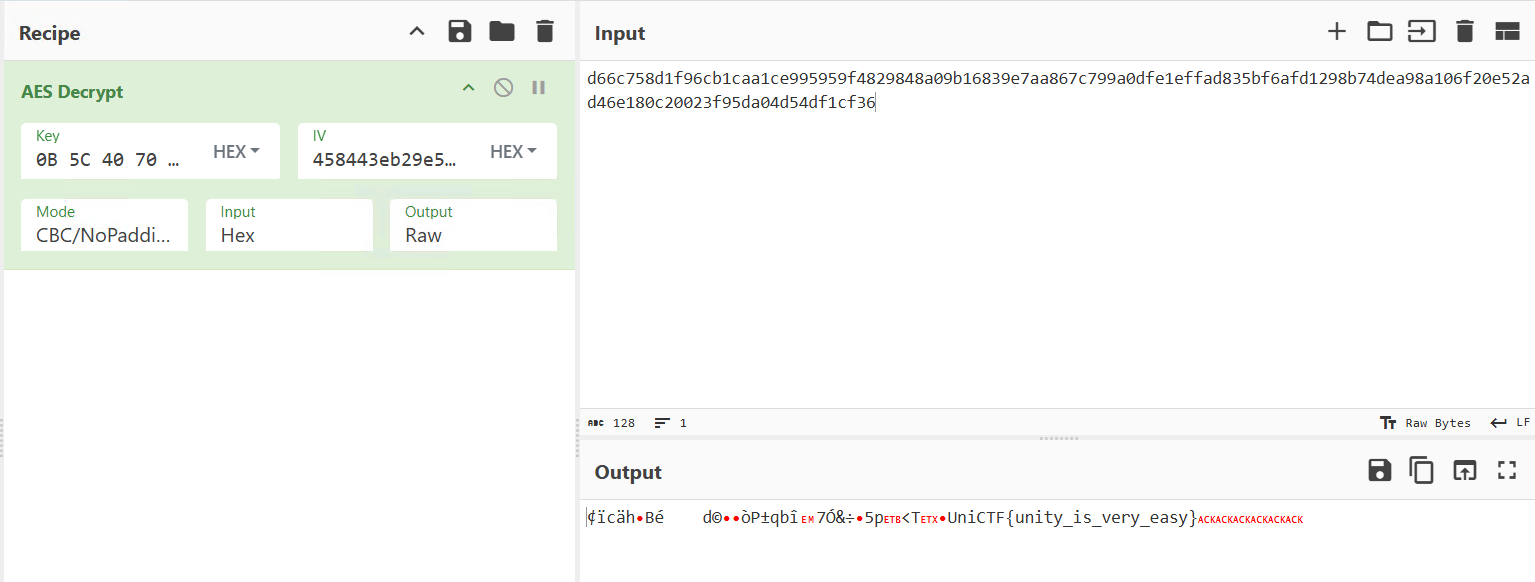
Task: Clear input and output trash icon
Action: [1464, 32]
